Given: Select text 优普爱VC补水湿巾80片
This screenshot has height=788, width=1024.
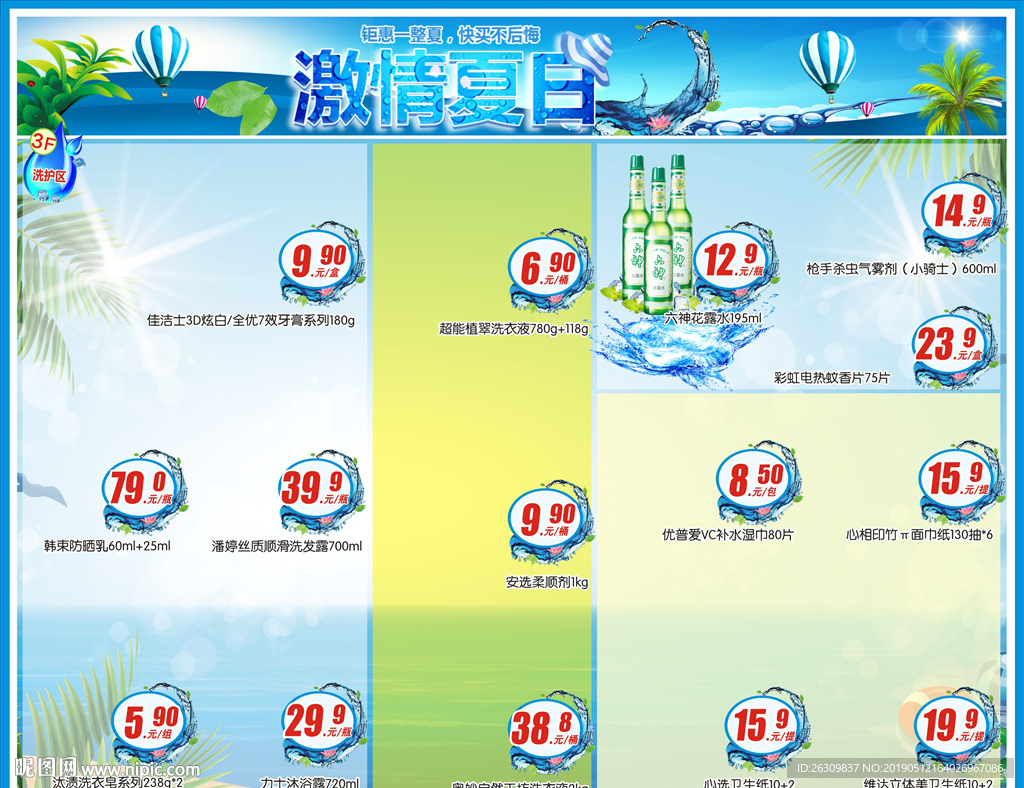Looking at the screenshot, I should click(x=728, y=535).
